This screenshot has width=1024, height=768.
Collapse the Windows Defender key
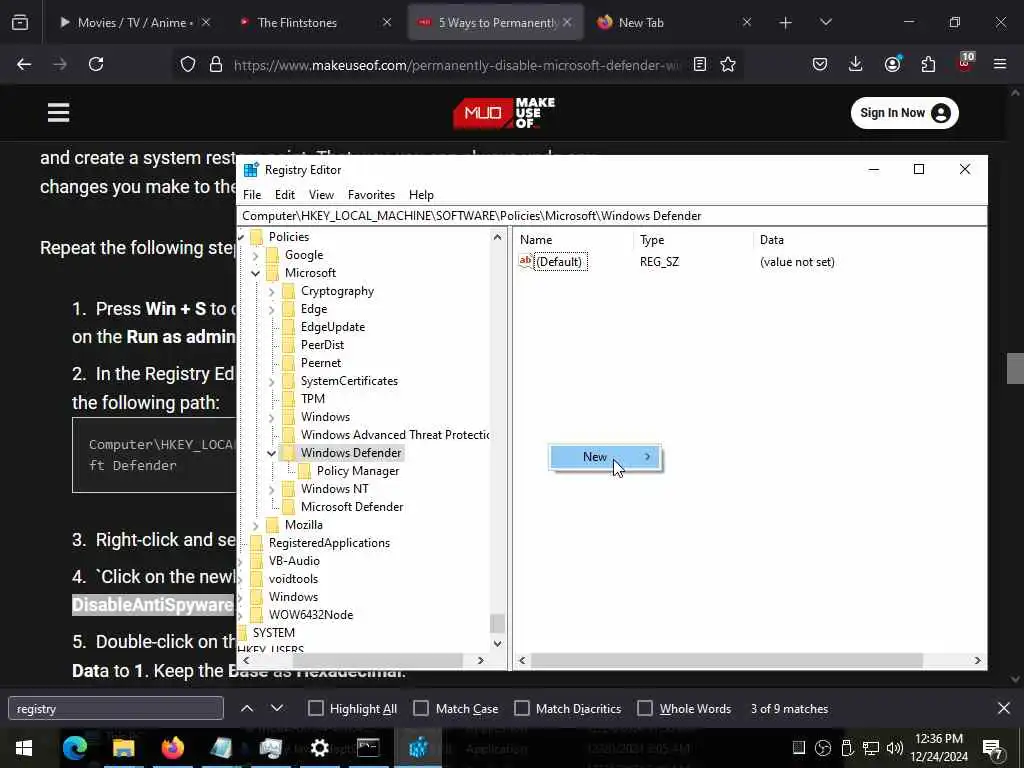(x=272, y=453)
